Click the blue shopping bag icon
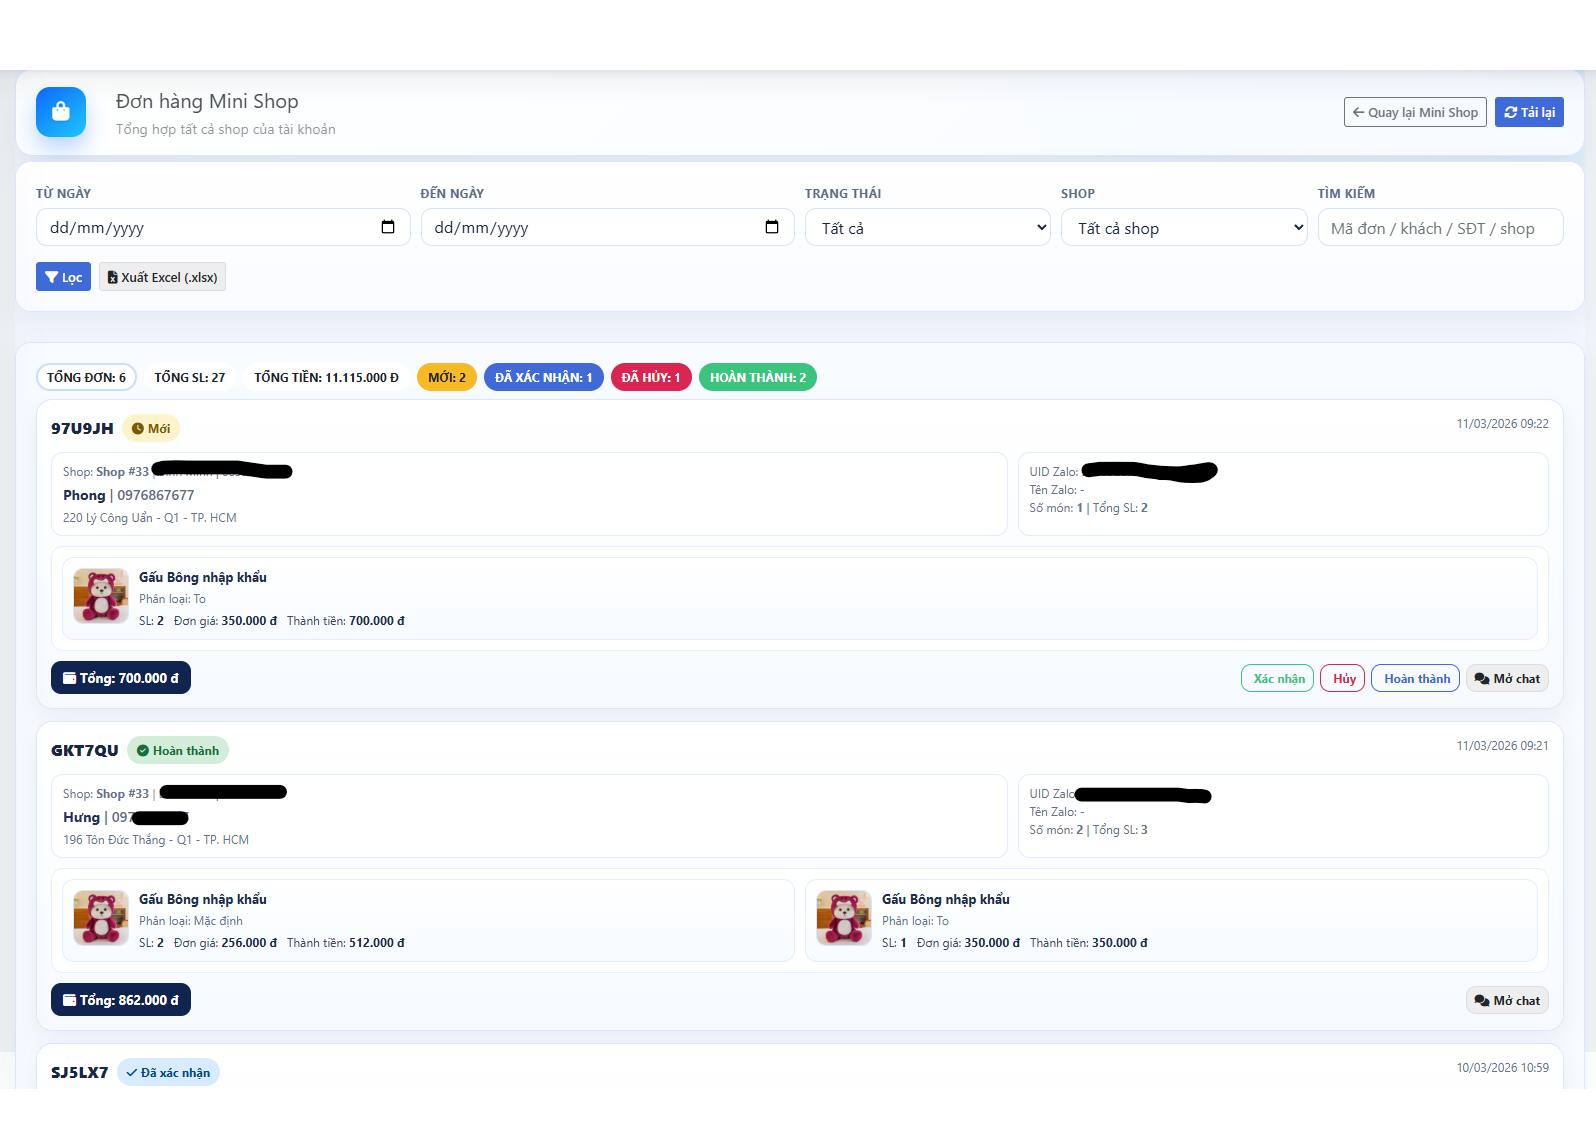The width and height of the screenshot is (1596, 1146). pos(61,112)
